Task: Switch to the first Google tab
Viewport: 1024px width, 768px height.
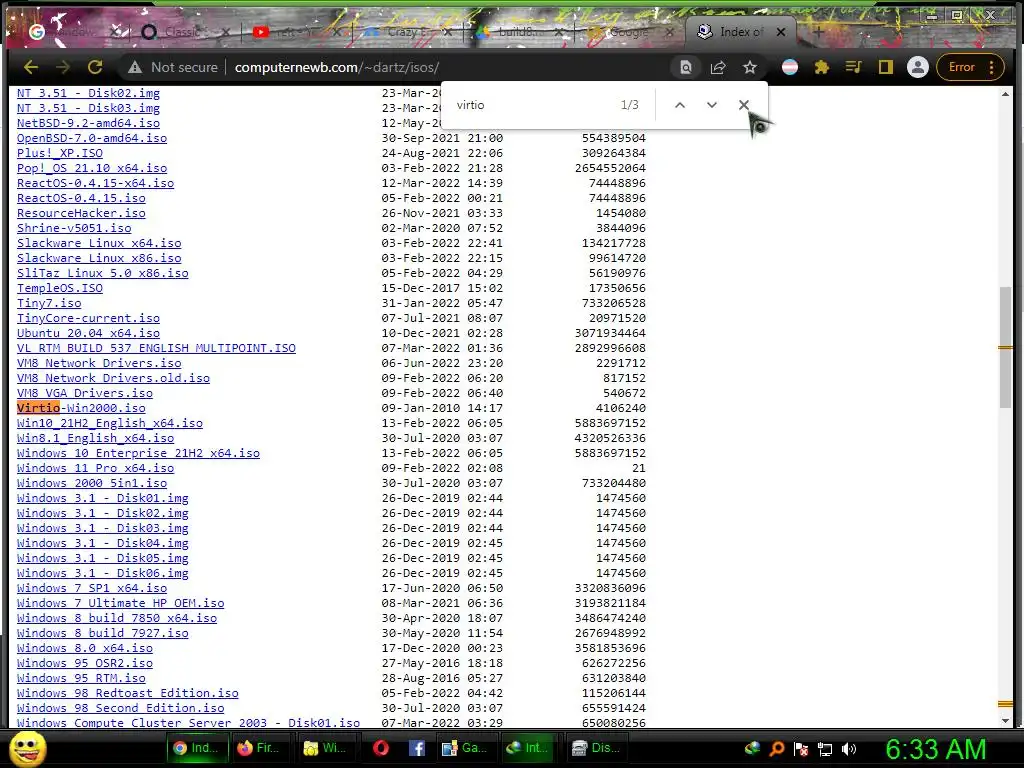Action: pyautogui.click(x=72, y=31)
